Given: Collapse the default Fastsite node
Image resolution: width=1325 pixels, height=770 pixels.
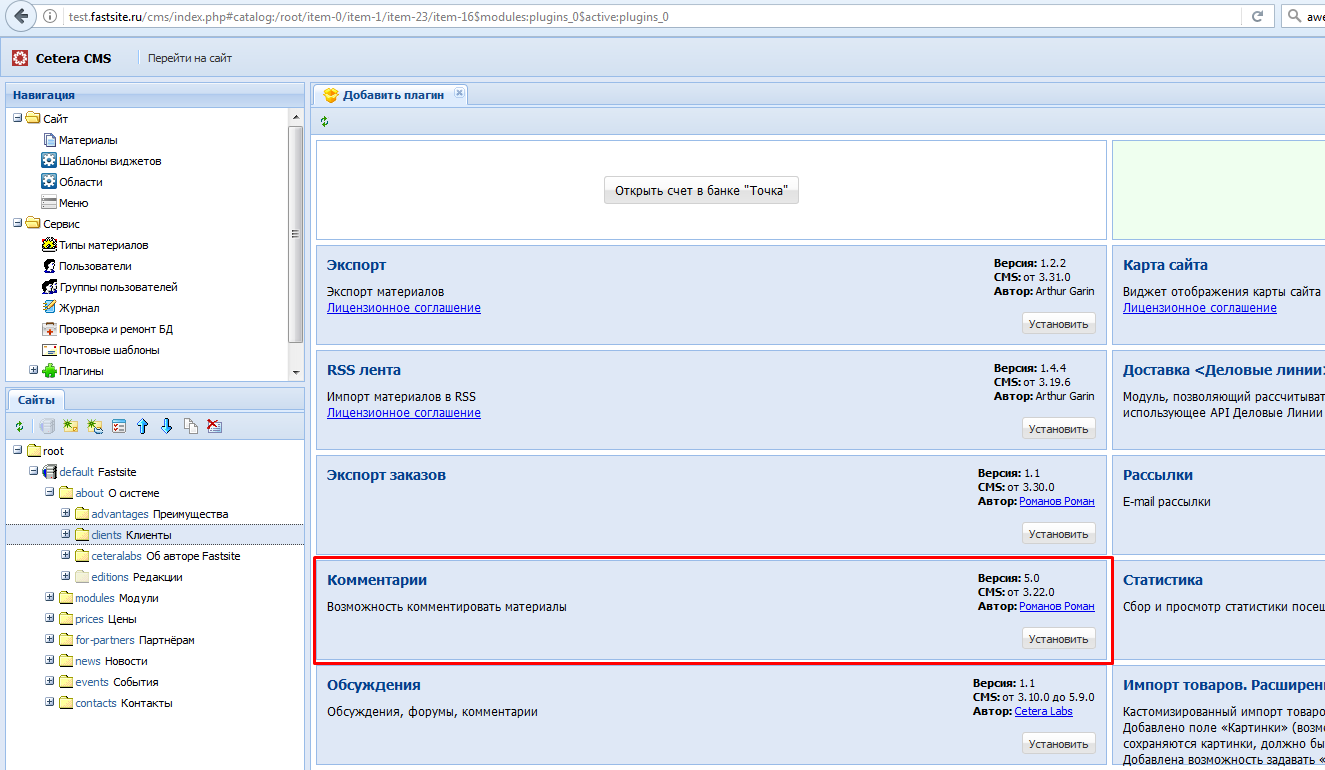Looking at the screenshot, I should 33,471.
